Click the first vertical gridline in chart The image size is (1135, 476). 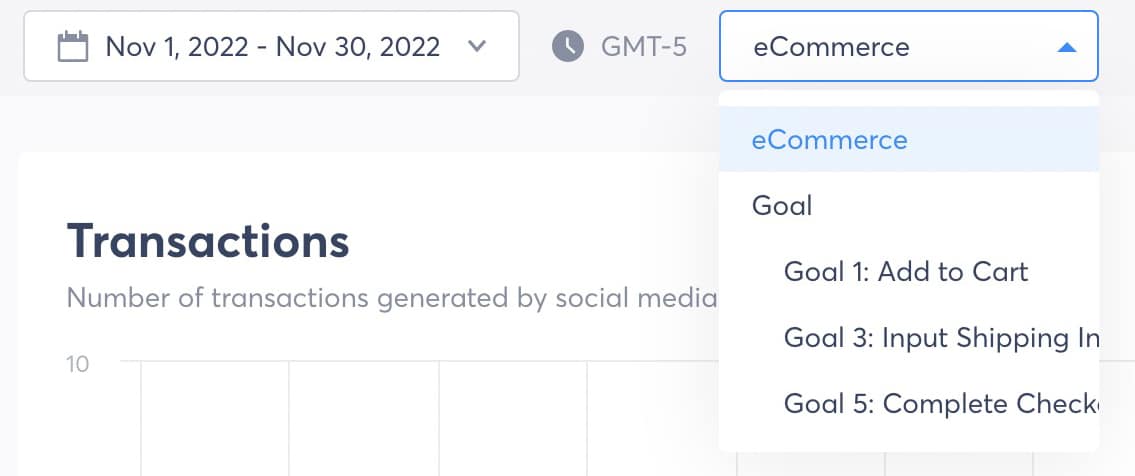pos(141,418)
